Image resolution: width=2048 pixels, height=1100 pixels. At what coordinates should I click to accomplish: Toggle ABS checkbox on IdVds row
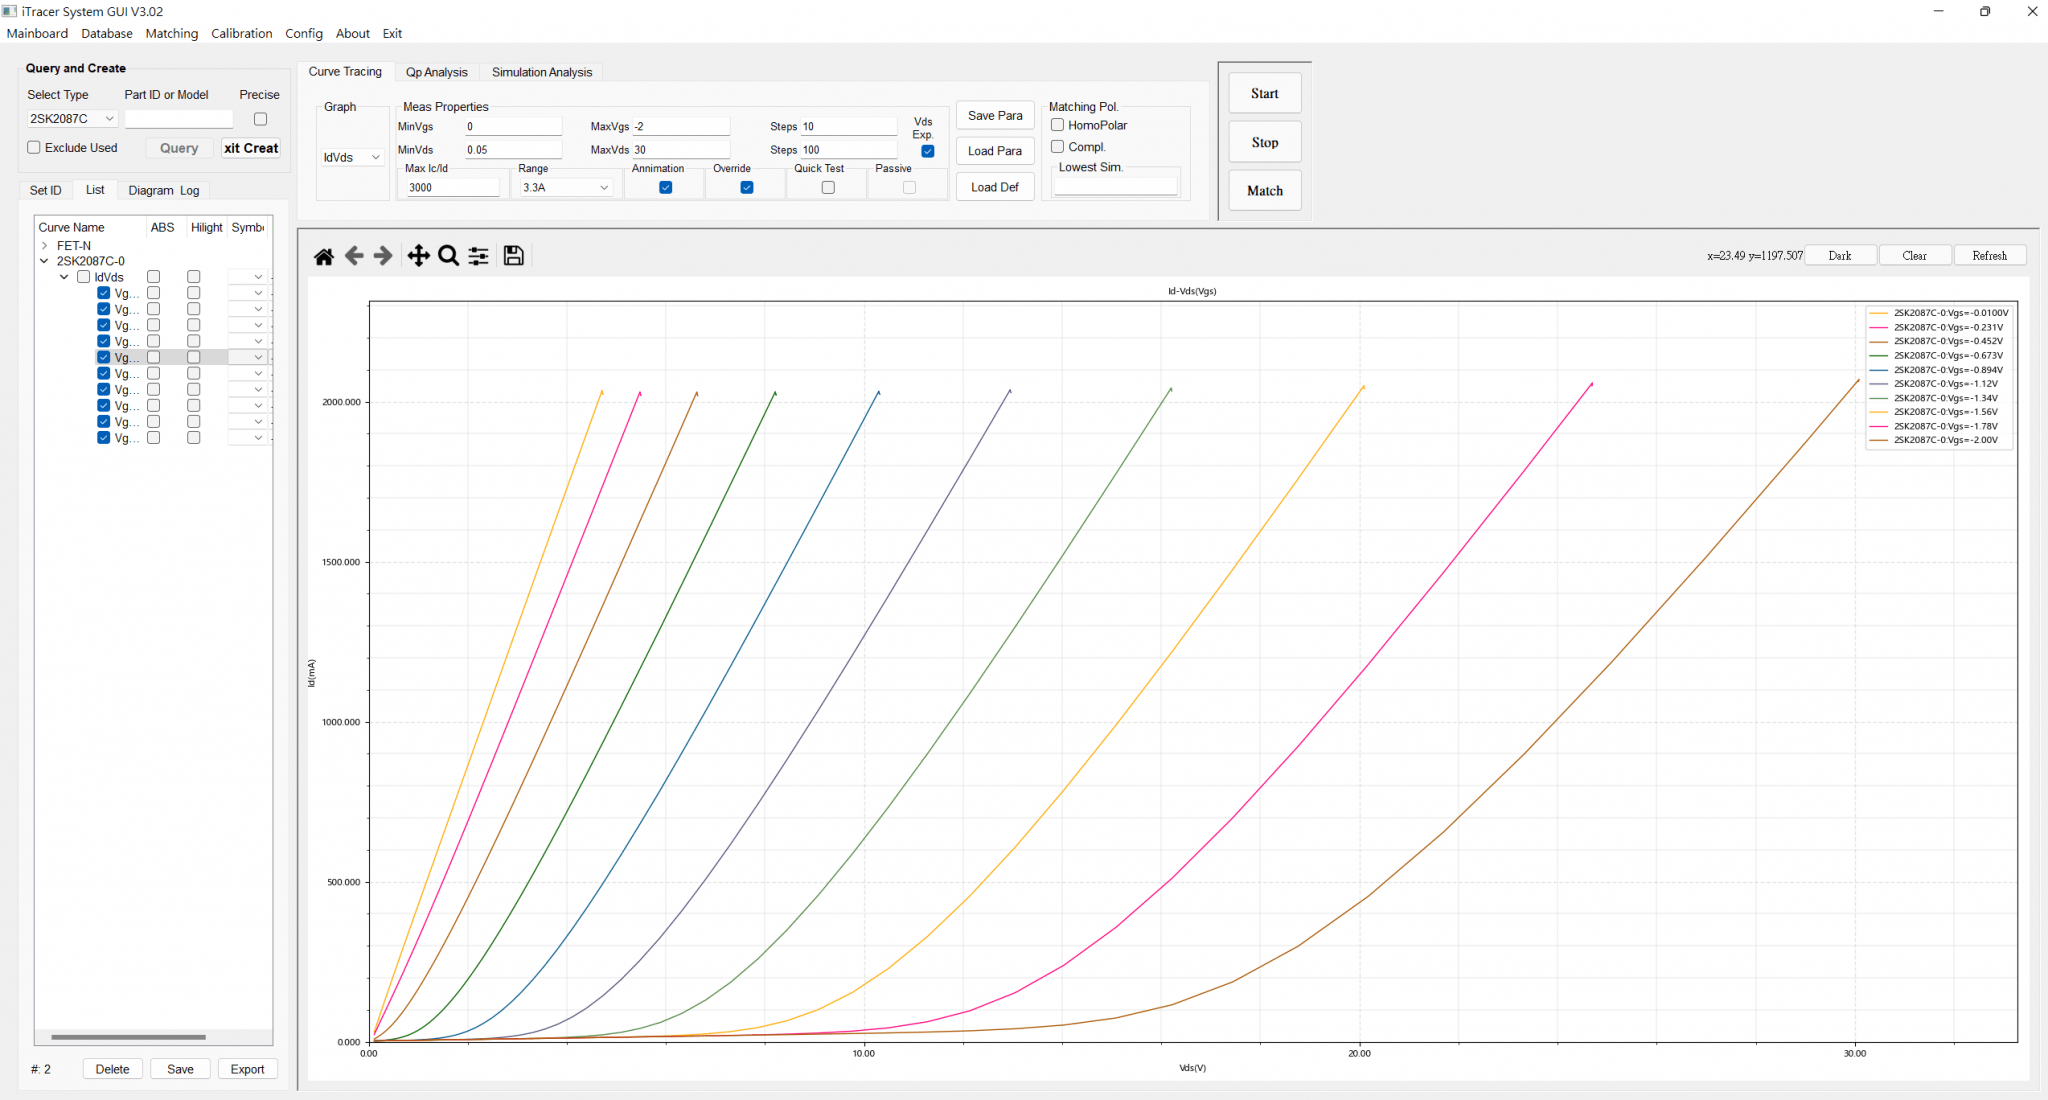point(154,277)
